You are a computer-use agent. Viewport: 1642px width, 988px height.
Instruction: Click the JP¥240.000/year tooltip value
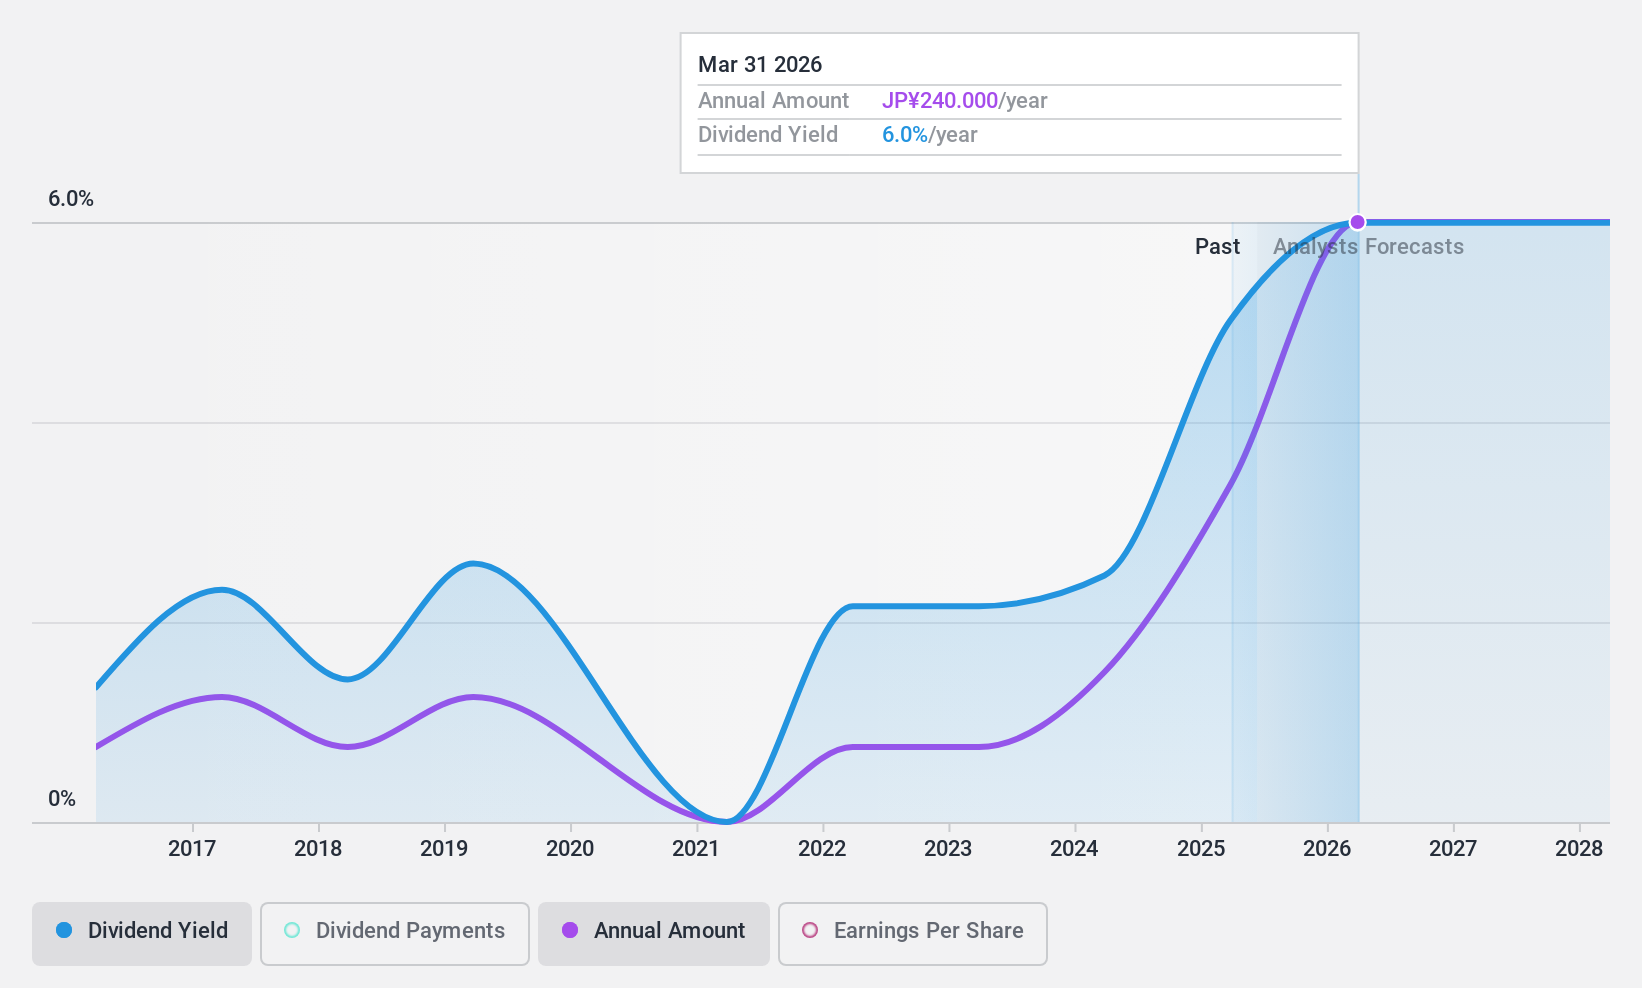(x=964, y=101)
